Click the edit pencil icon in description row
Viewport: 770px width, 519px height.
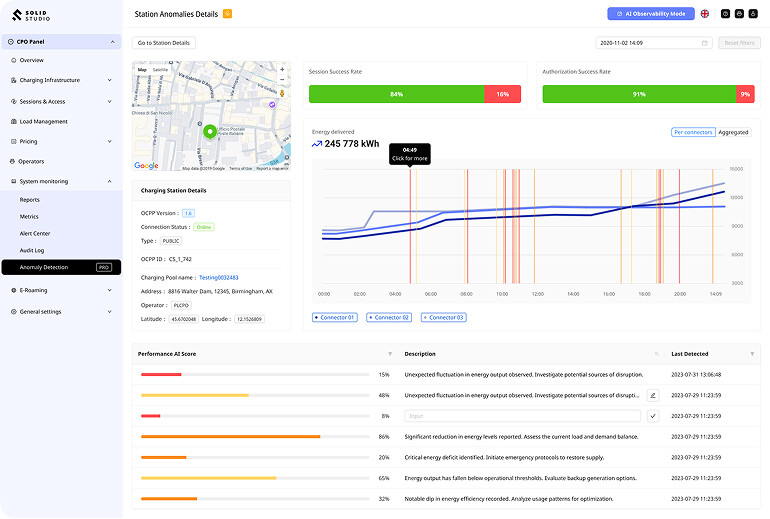point(653,395)
